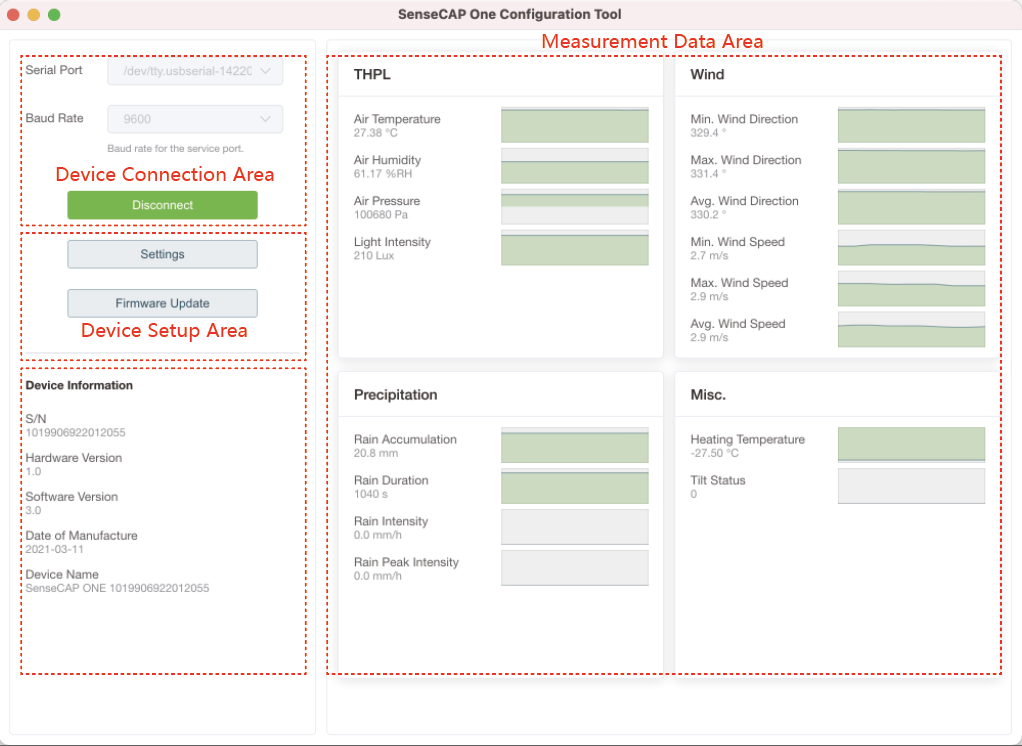Click the Tilt Status label
1022x746 pixels.
(718, 480)
